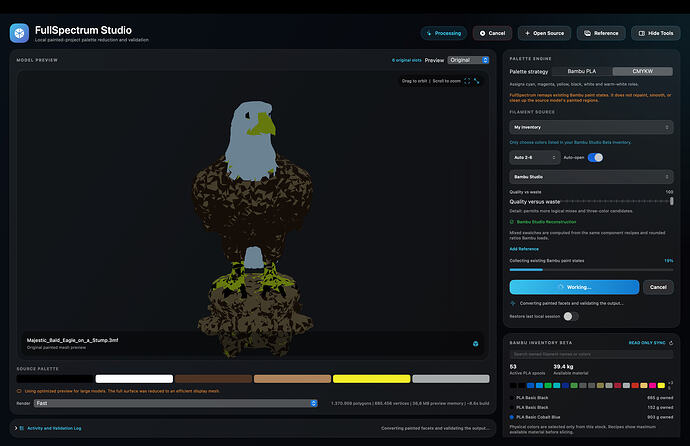Click the FullSpectrum Studio cube logo
690x446 pixels.
19,33
